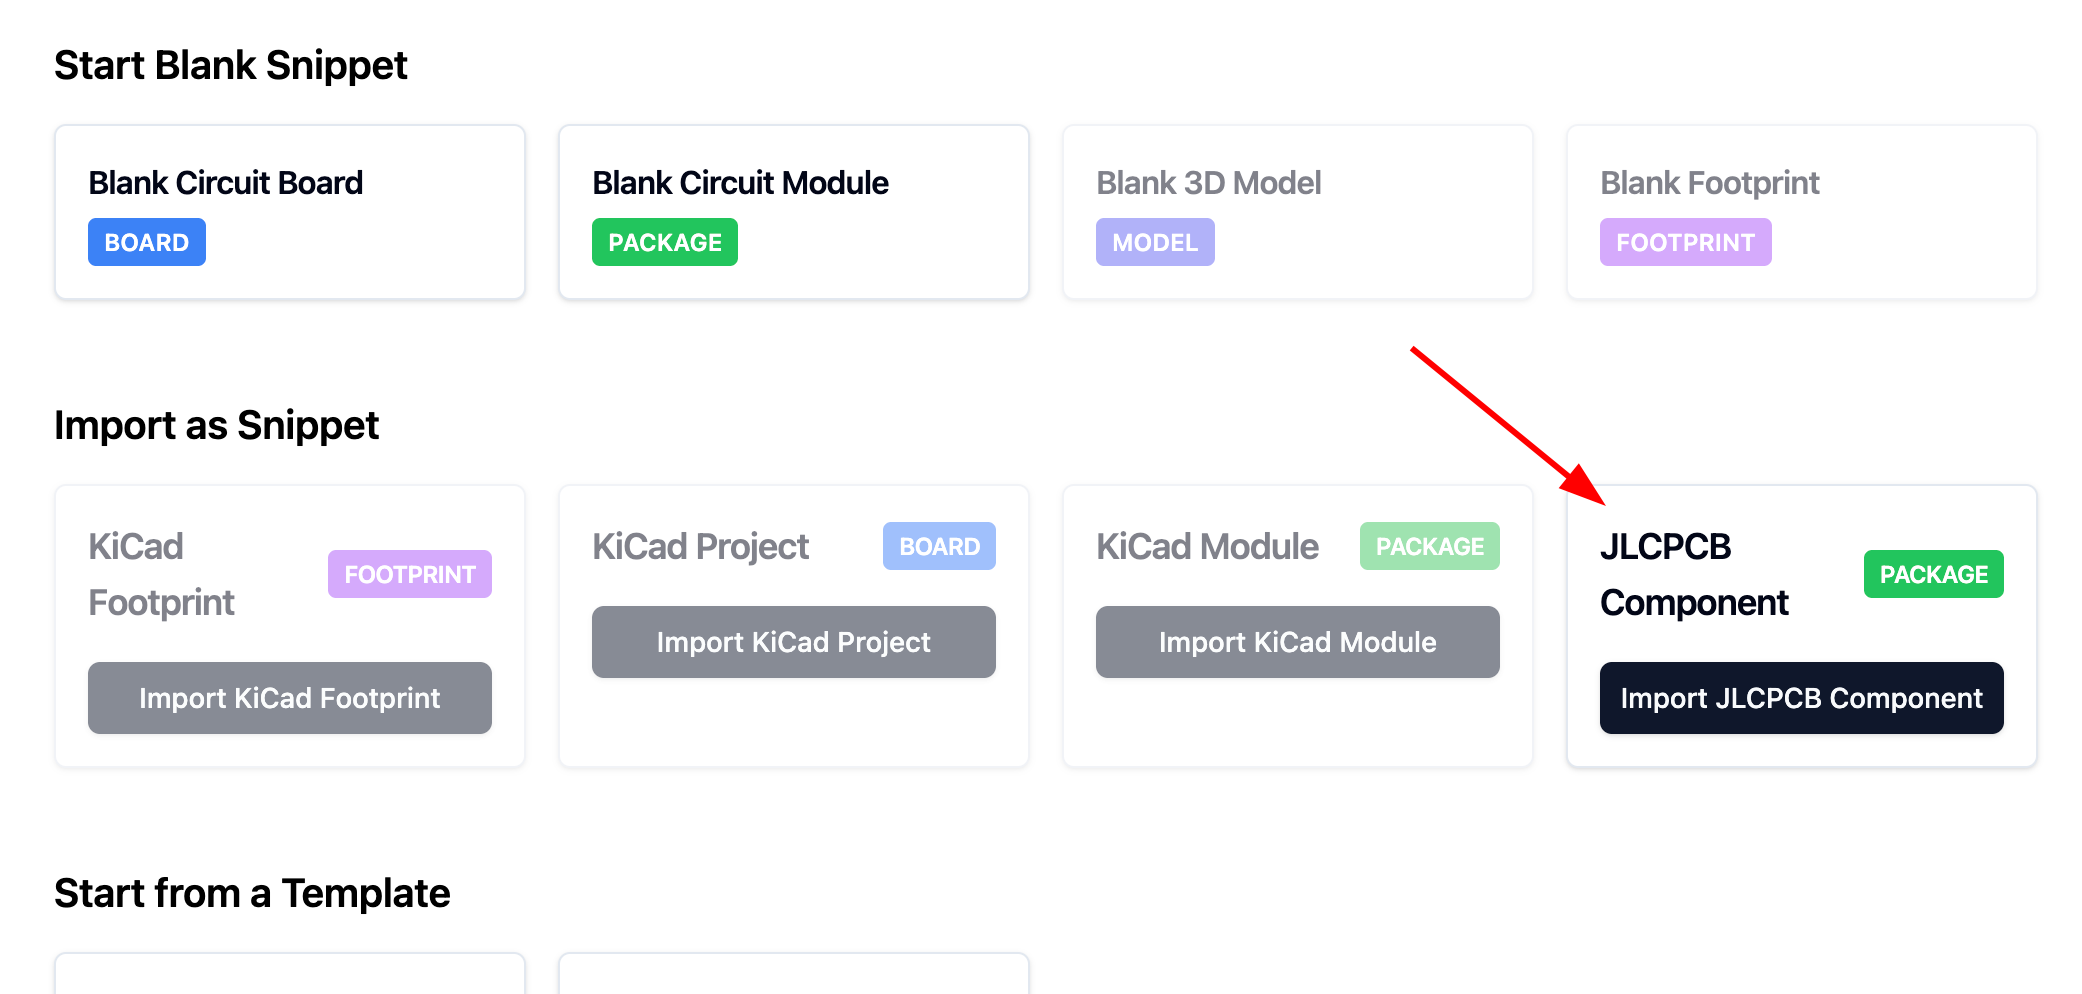Click the blue BOARD badge
The height and width of the screenshot is (994, 2082).
coord(147,243)
